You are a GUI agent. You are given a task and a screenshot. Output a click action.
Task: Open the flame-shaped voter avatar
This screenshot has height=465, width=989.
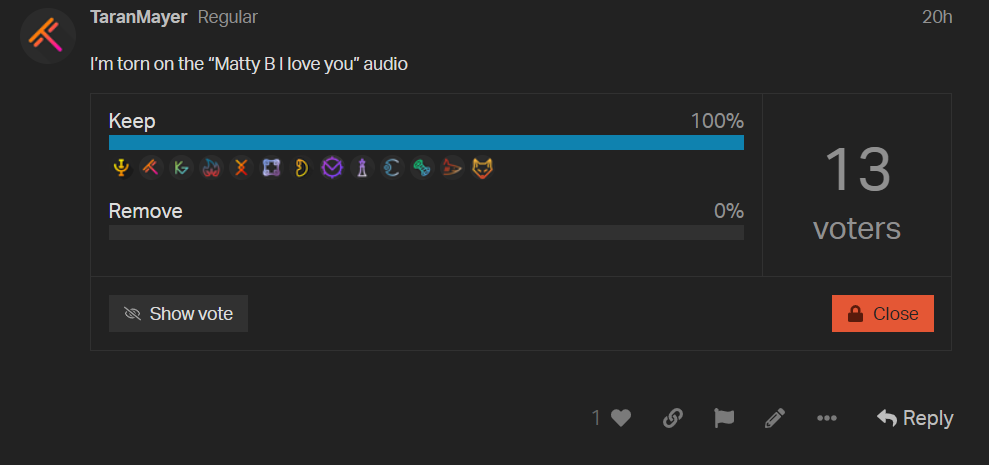point(211,168)
